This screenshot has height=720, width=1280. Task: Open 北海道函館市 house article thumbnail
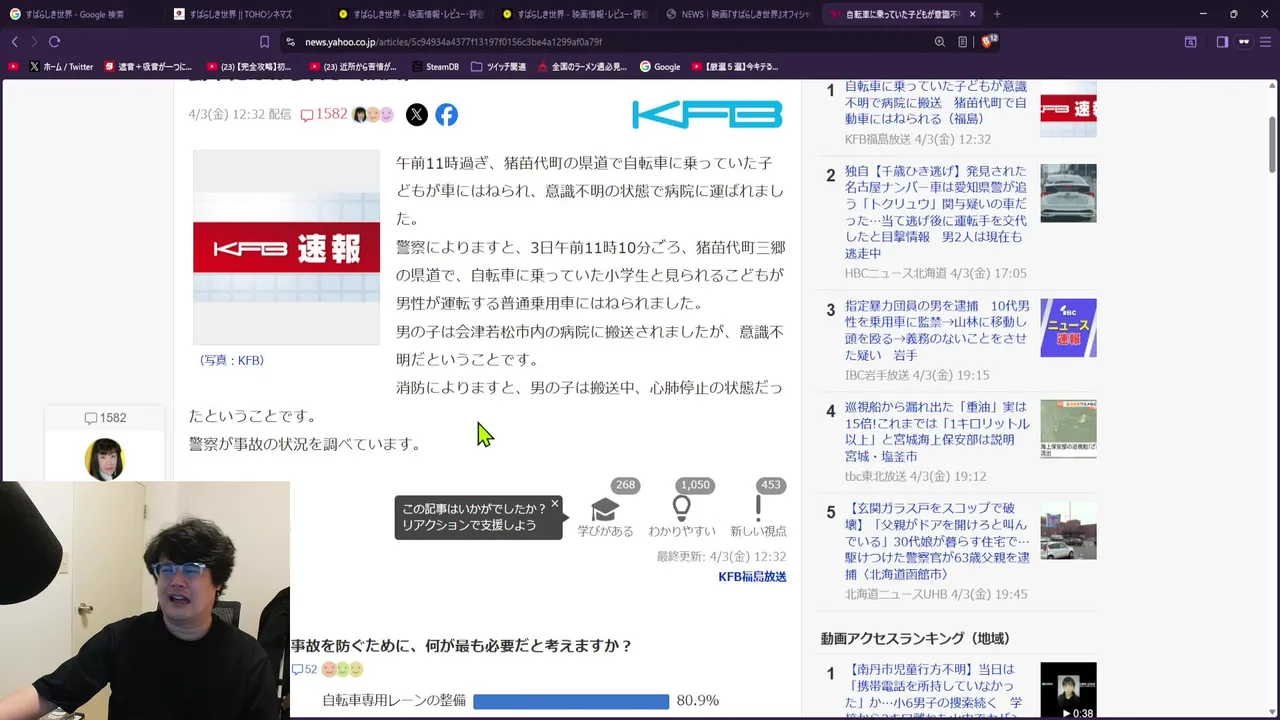[x=1068, y=530]
